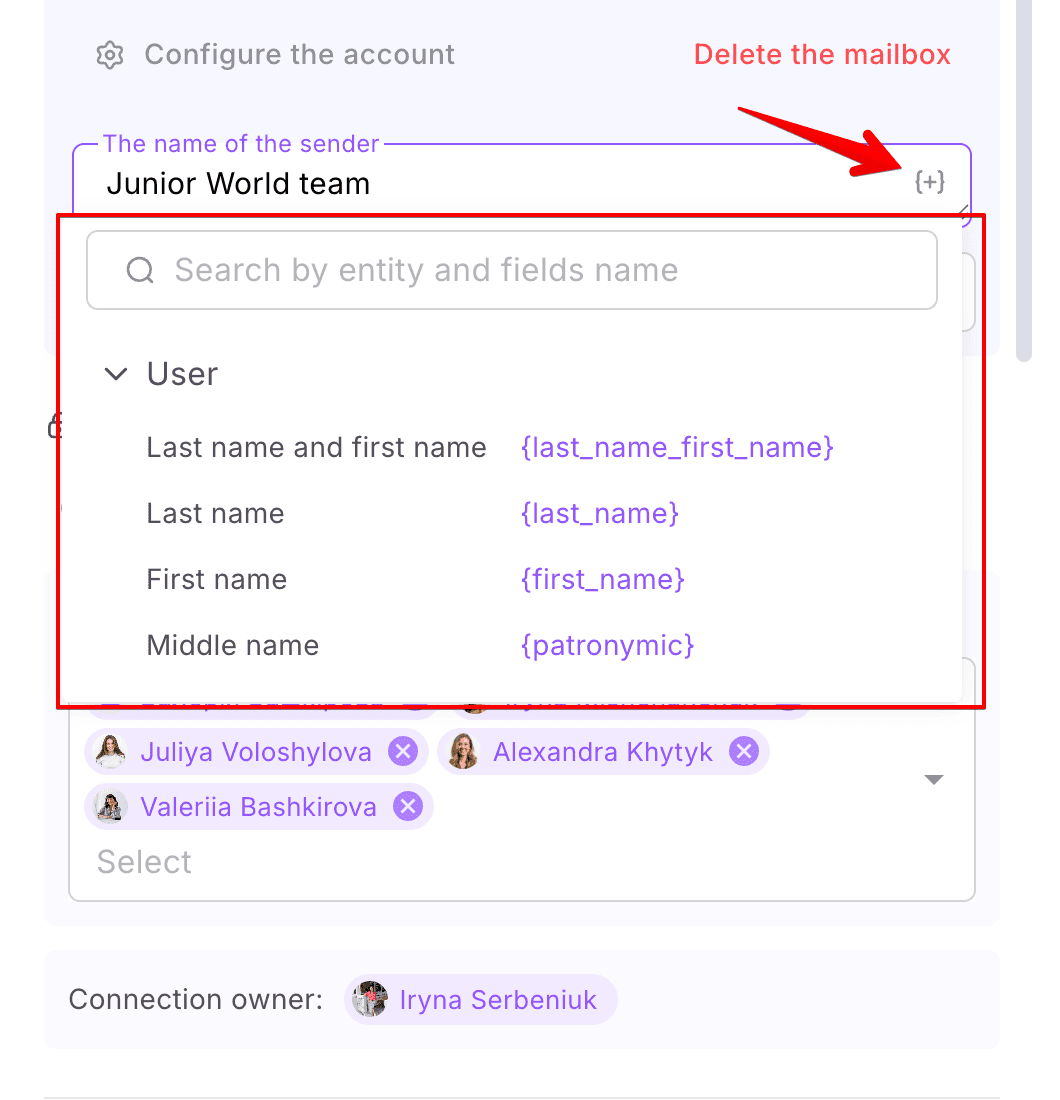
Task: Click in the Search by entity and fields name box
Action: [x=512, y=270]
